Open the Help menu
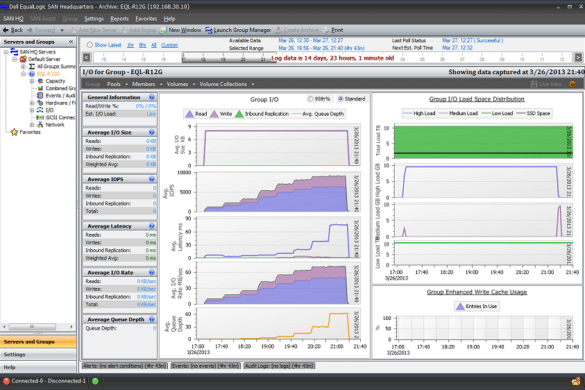 pos(169,19)
